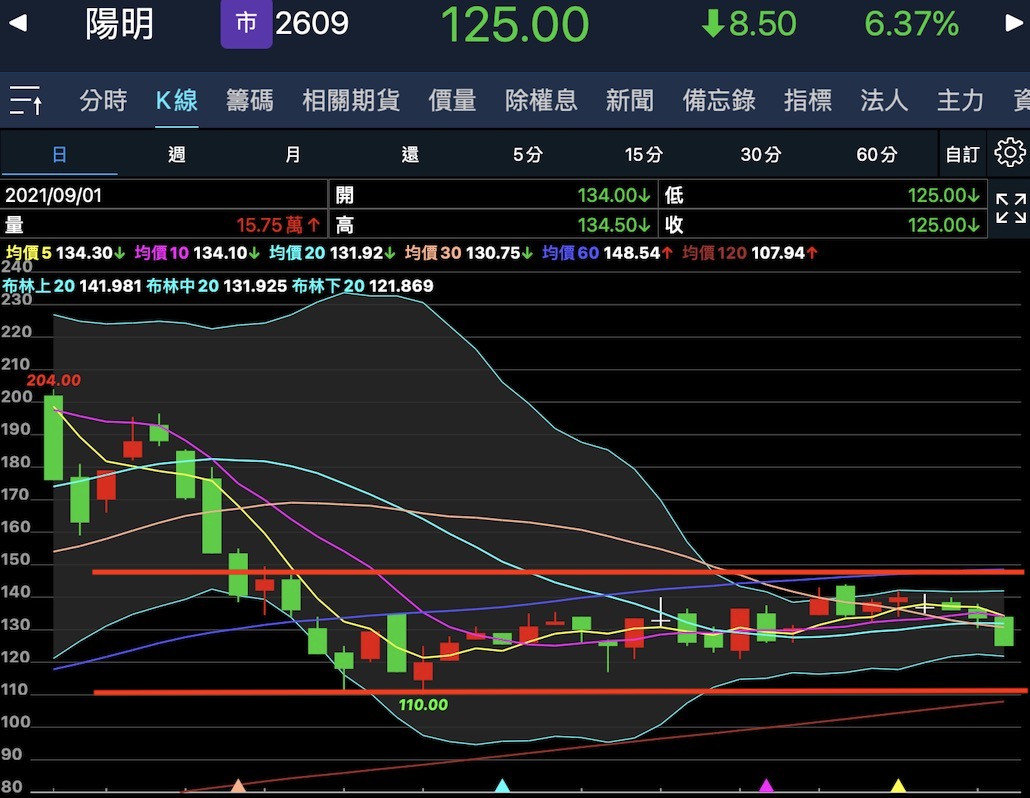Go to next stock with right arrow
Viewport: 1030px width, 798px height.
1013,24
